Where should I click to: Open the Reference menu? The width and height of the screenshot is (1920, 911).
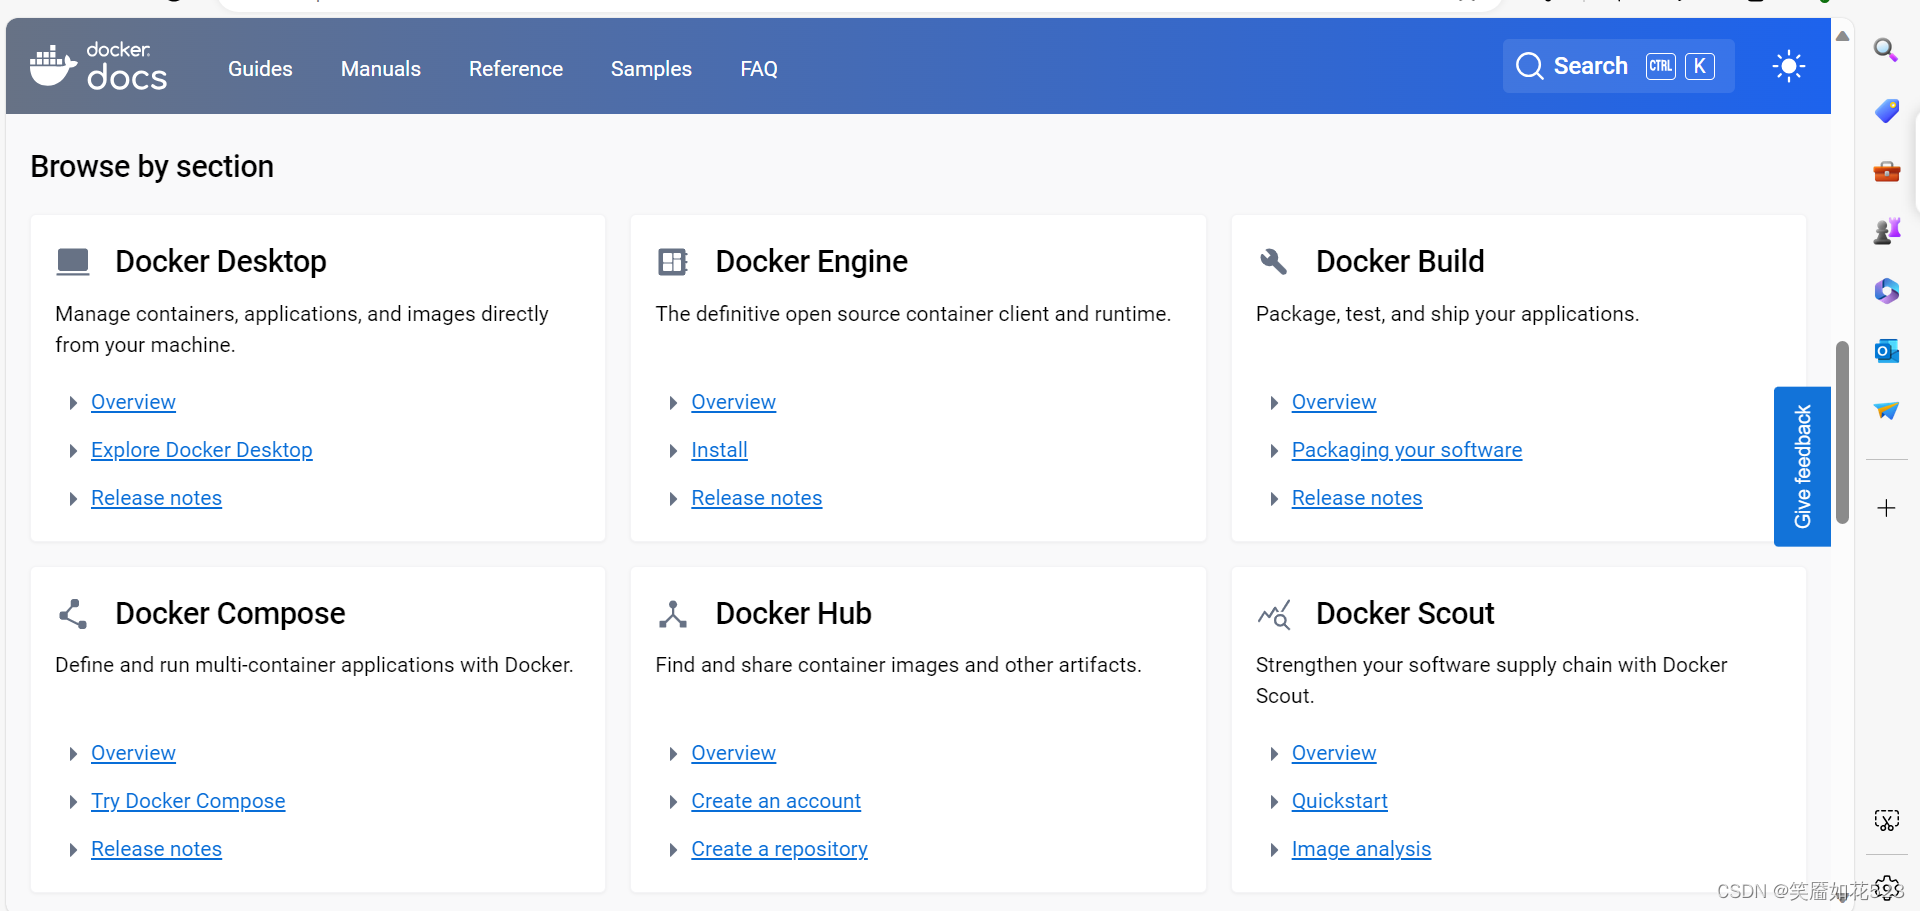[x=516, y=68]
